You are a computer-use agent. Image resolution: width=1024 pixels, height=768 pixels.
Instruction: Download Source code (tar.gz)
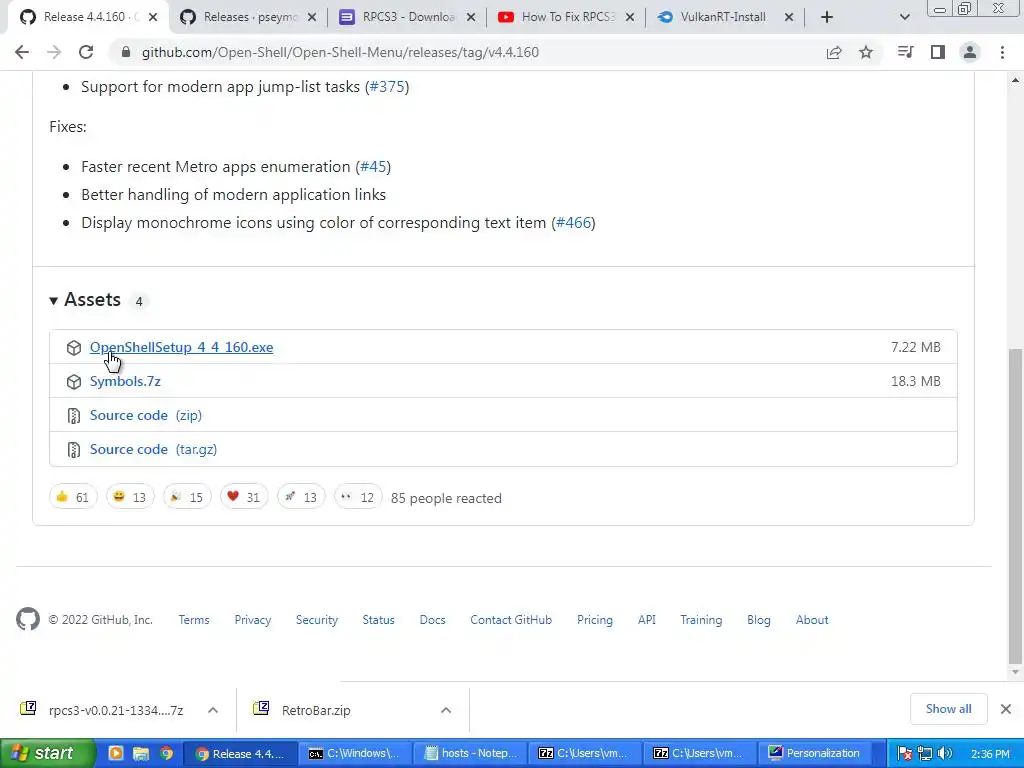pos(153,449)
